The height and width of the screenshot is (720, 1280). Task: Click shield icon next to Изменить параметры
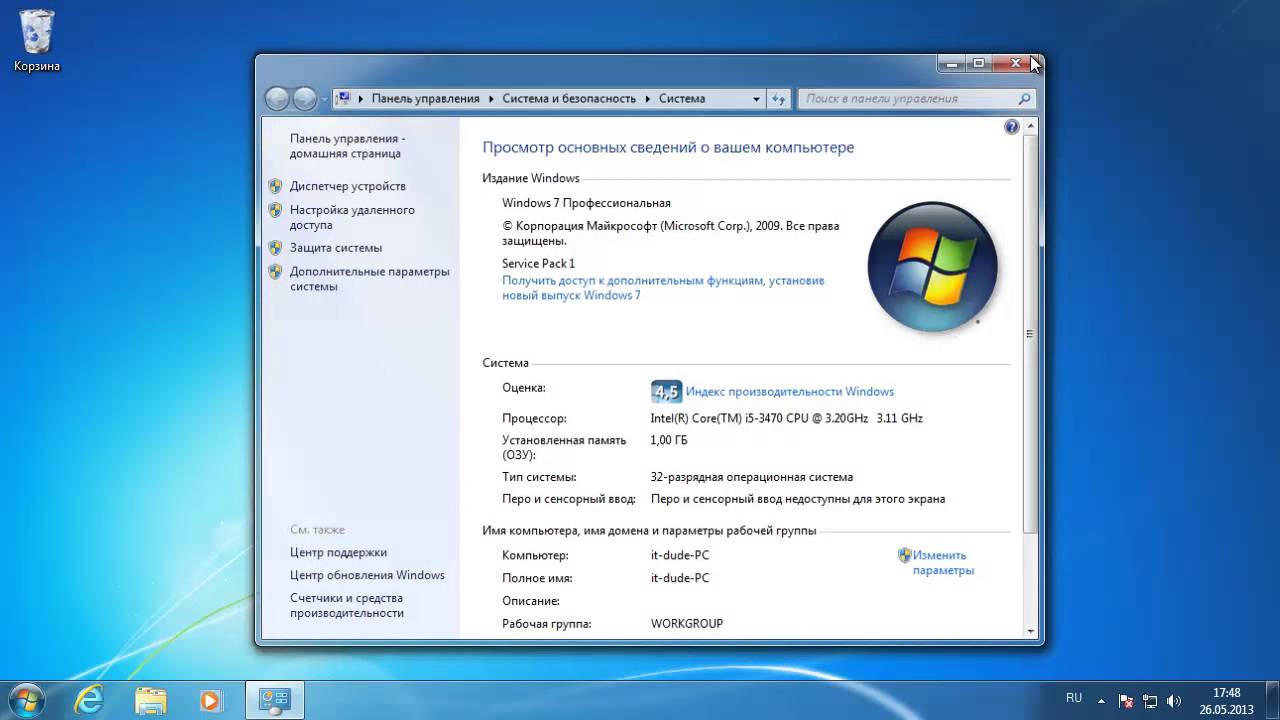904,555
